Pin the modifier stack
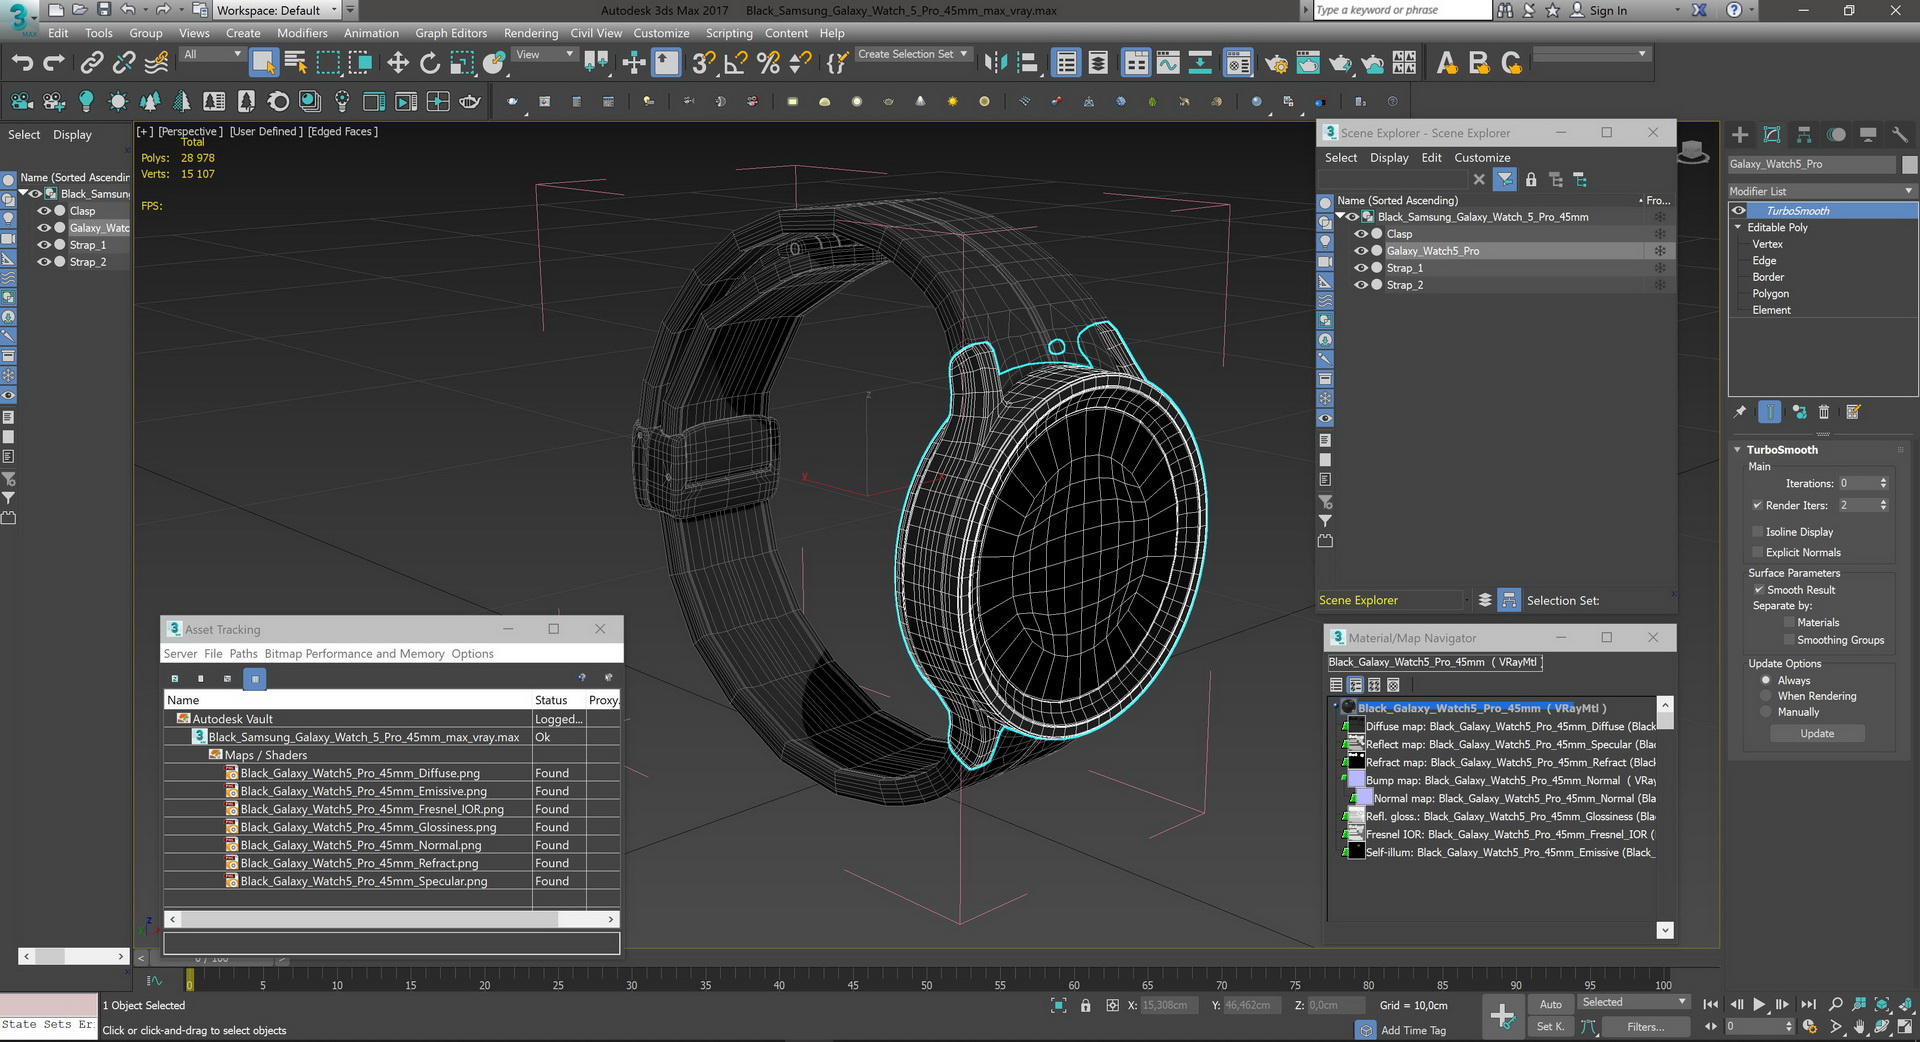The image size is (1920, 1042). (x=1740, y=411)
